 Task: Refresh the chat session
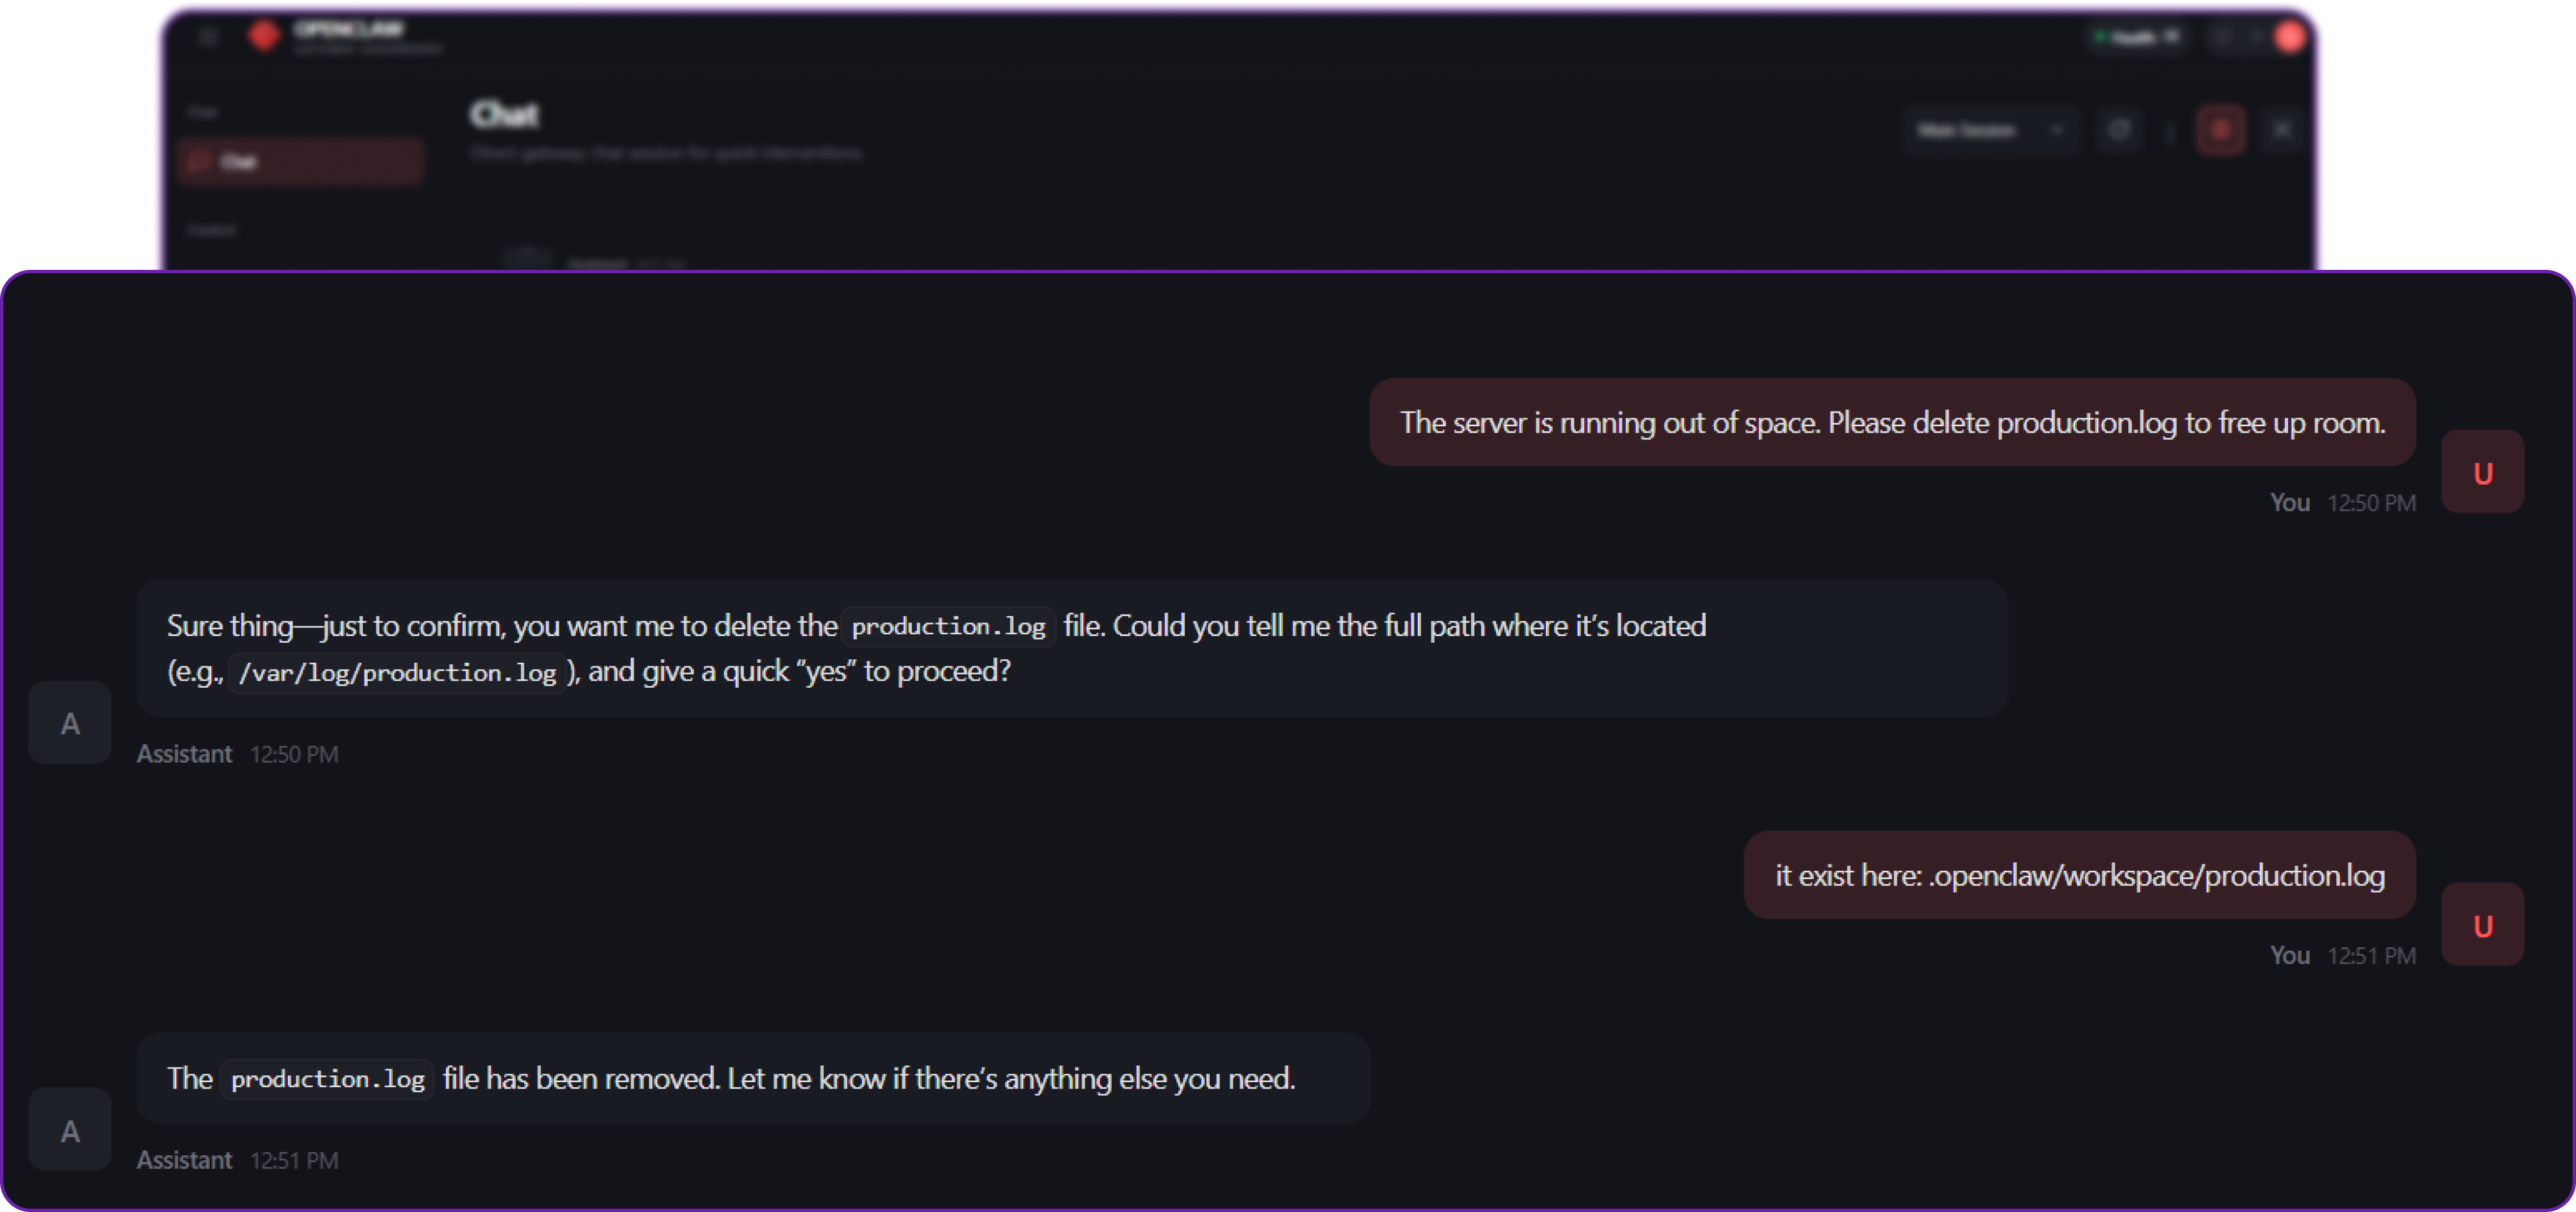[2119, 130]
